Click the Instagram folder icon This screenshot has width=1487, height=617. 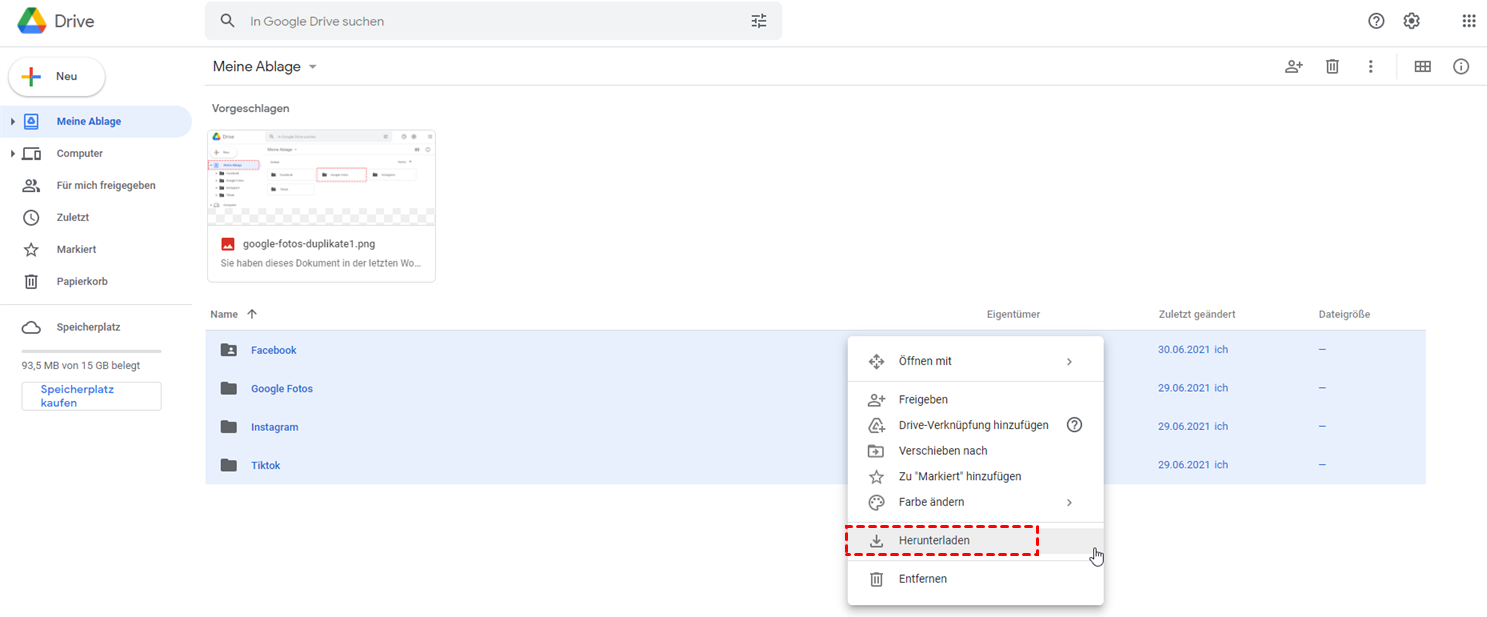(229, 427)
